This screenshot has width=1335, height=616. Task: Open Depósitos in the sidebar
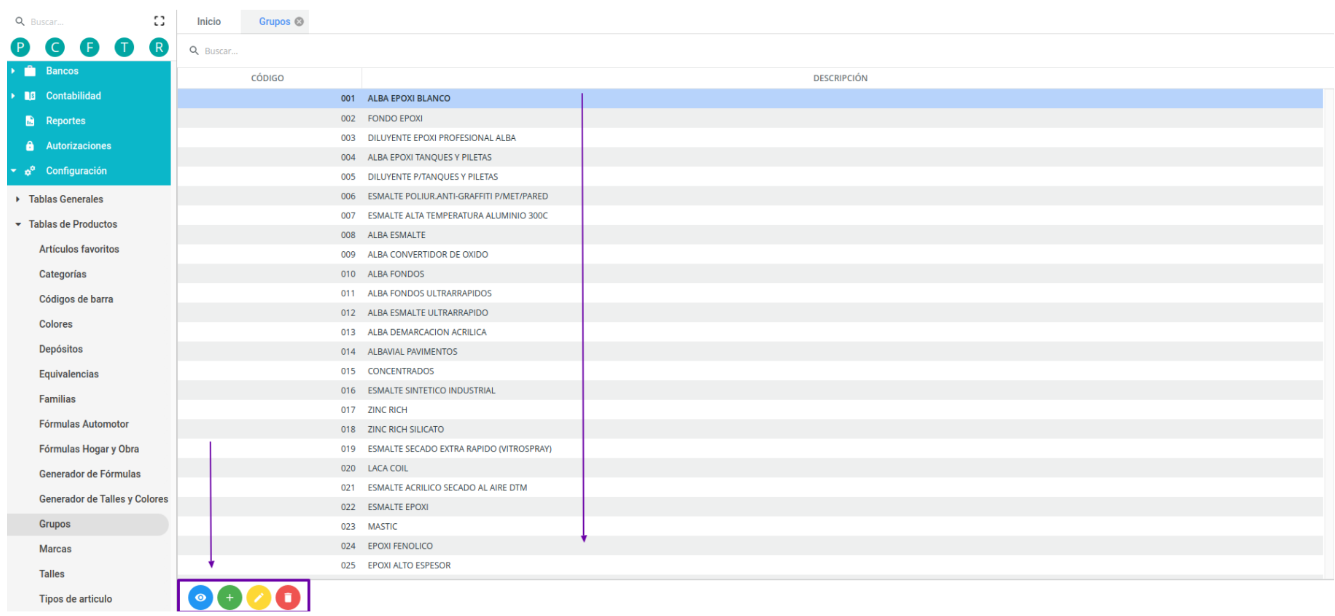[x=61, y=349]
